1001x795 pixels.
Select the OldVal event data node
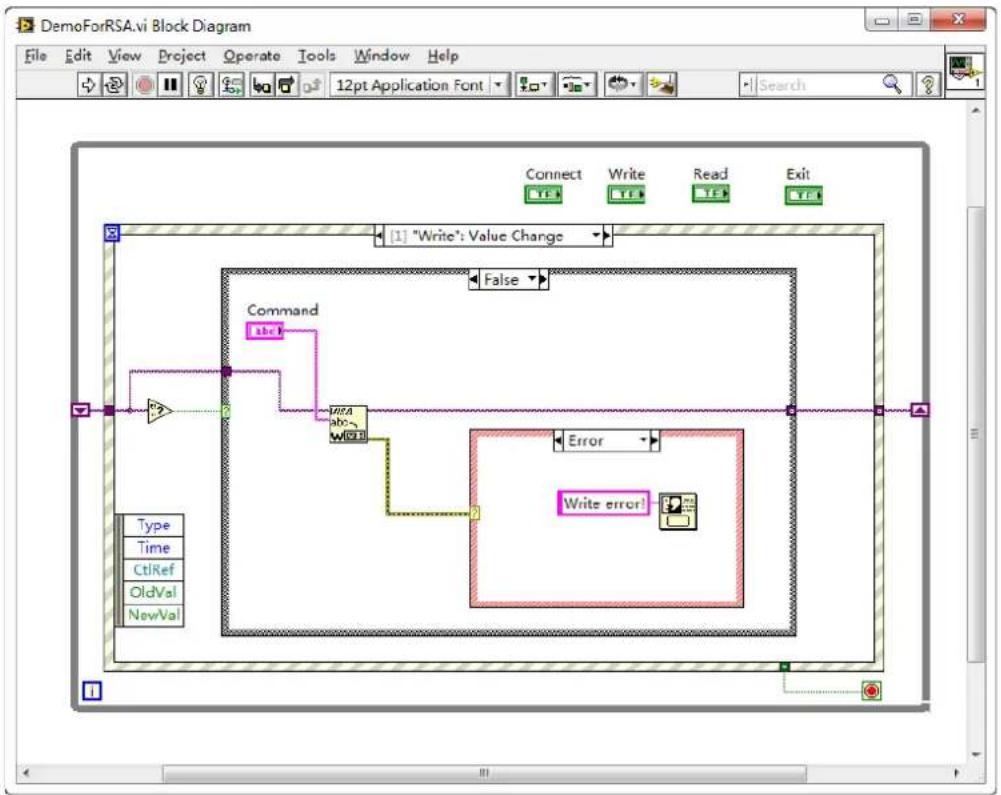tap(153, 593)
